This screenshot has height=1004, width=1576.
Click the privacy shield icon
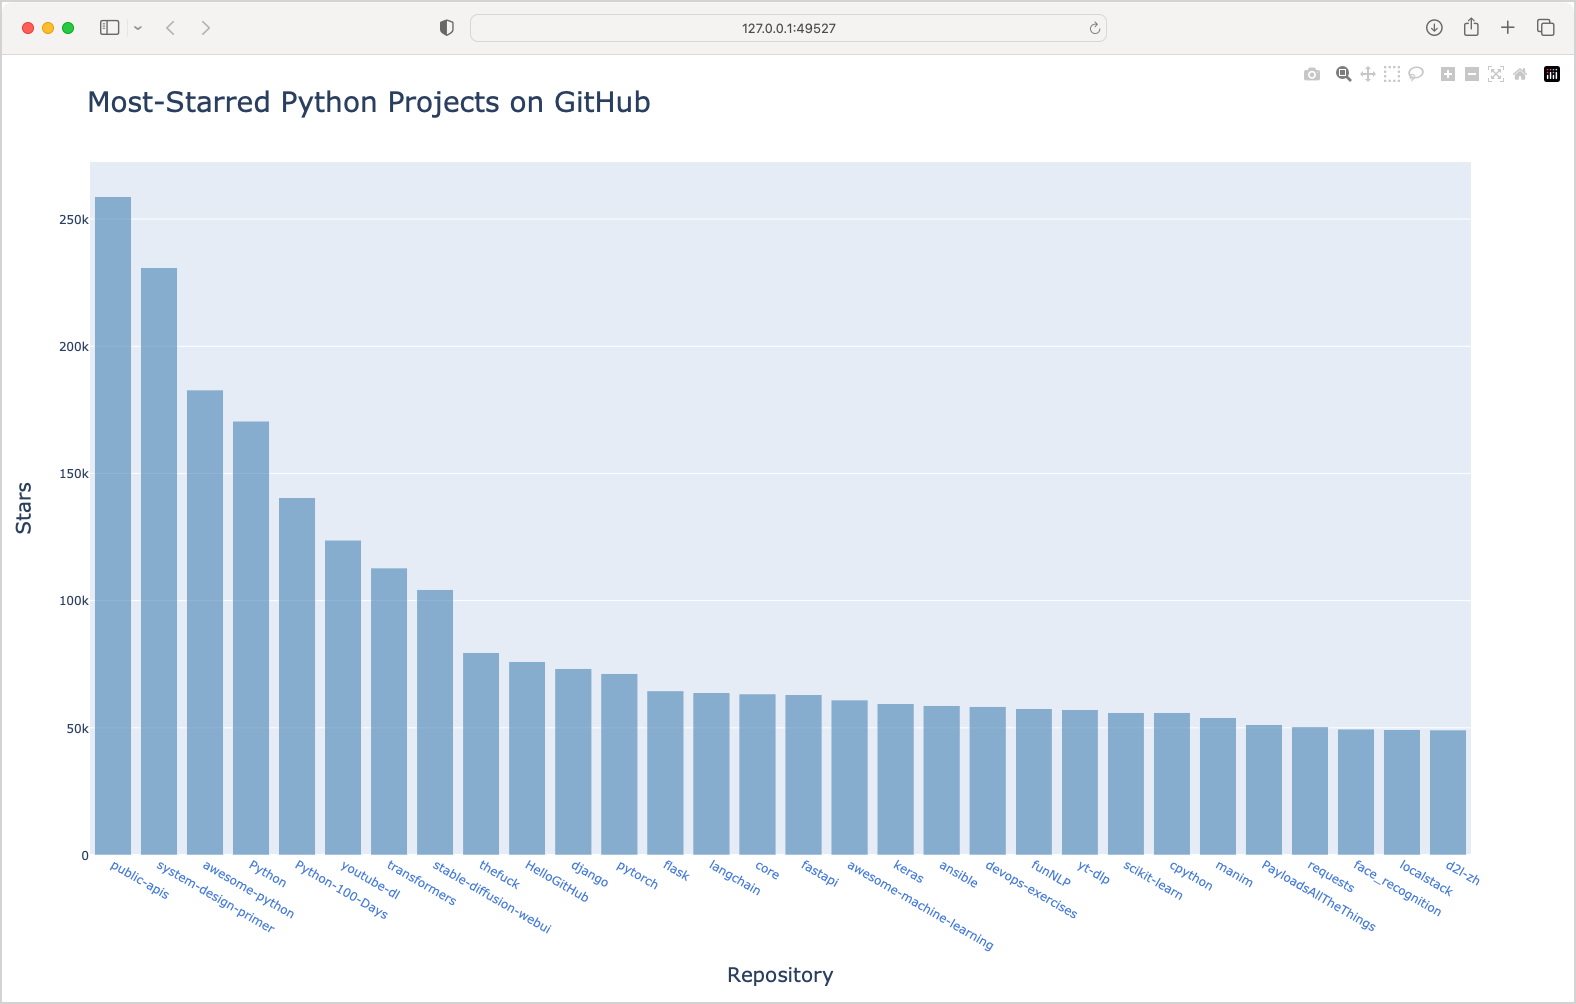pos(447,28)
